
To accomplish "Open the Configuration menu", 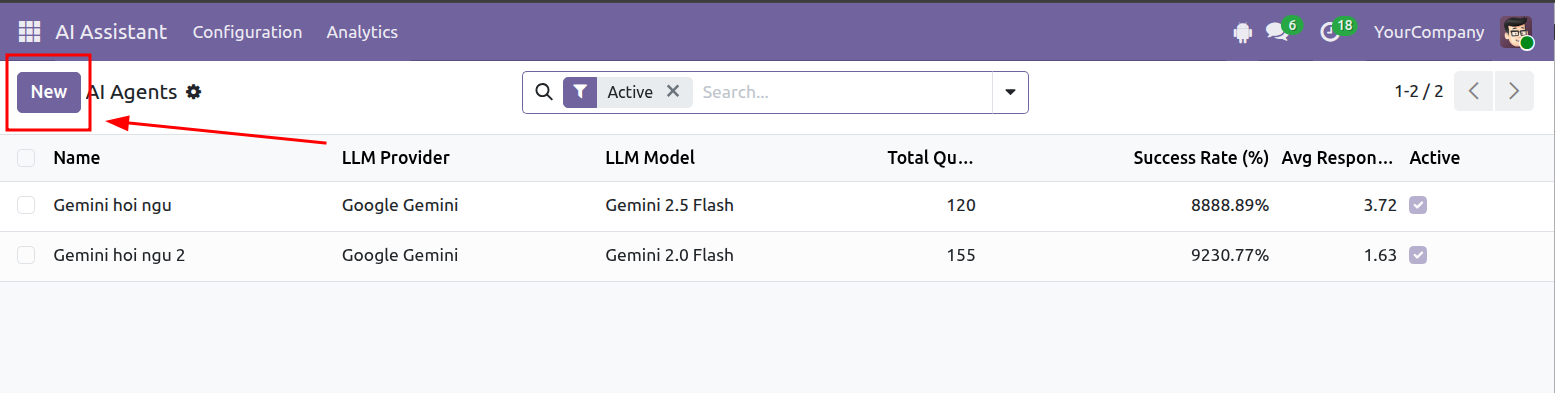I will [247, 32].
